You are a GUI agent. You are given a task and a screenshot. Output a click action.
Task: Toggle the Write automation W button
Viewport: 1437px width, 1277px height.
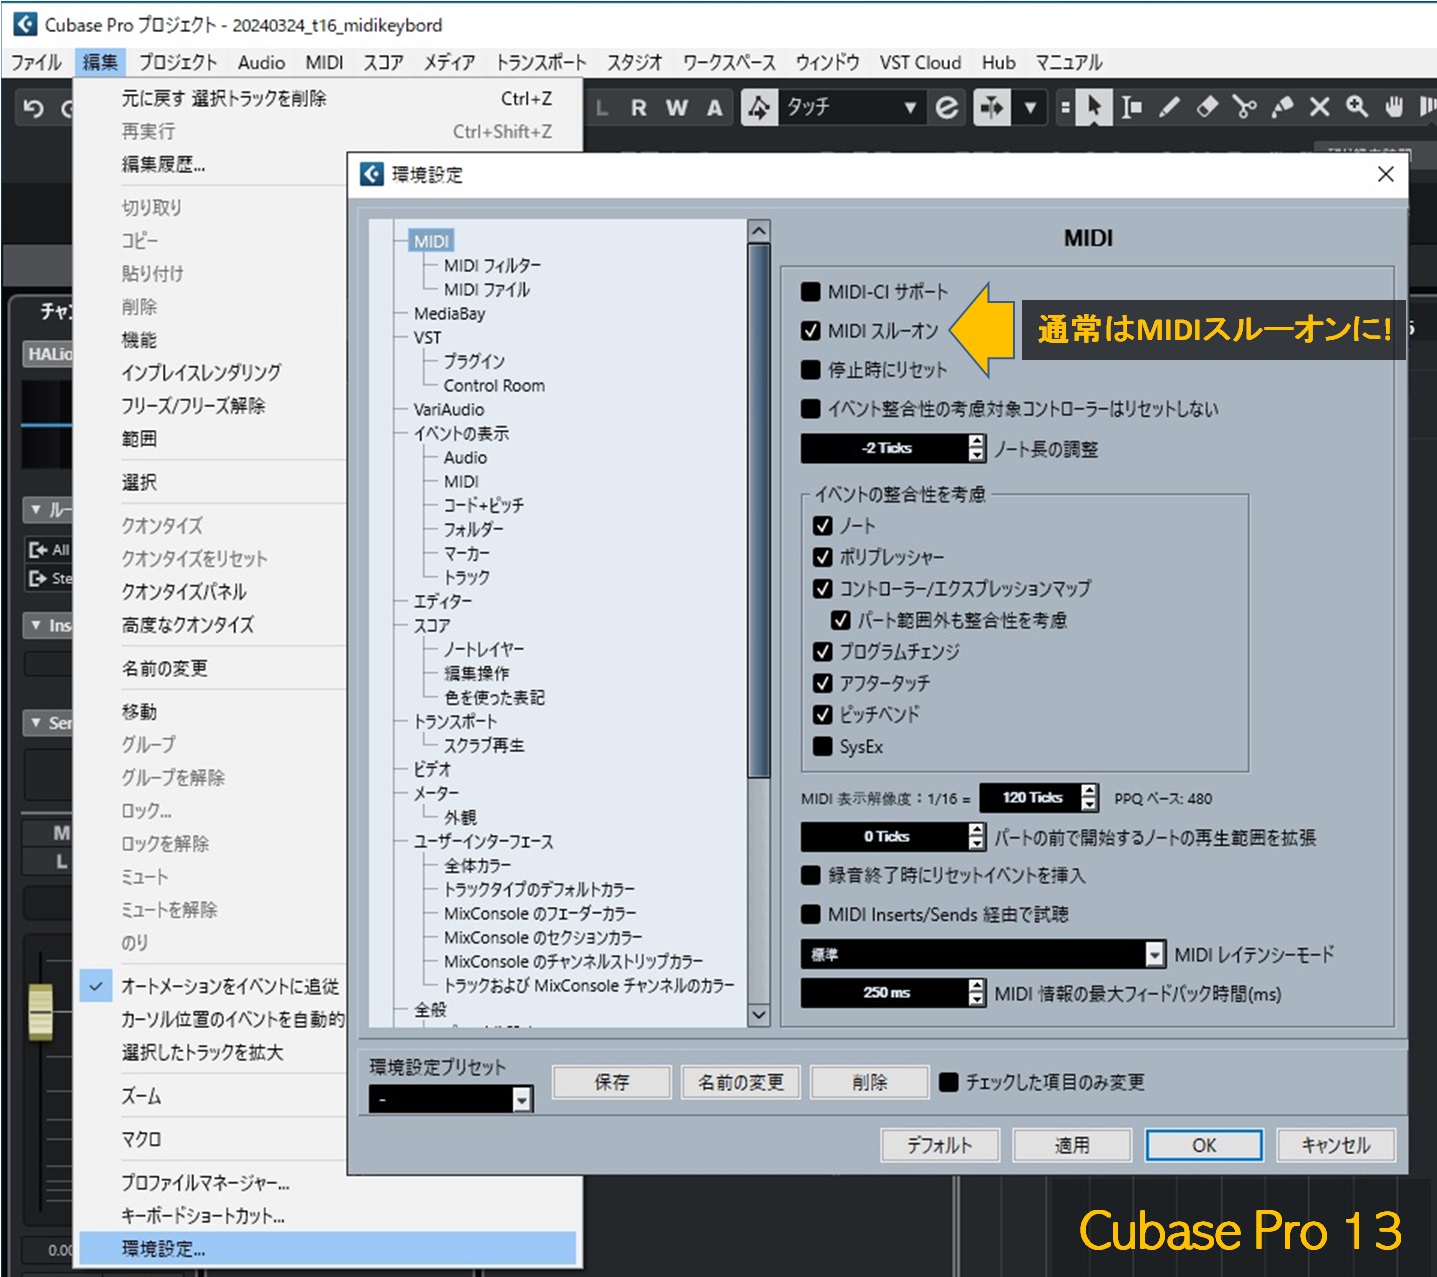[677, 108]
